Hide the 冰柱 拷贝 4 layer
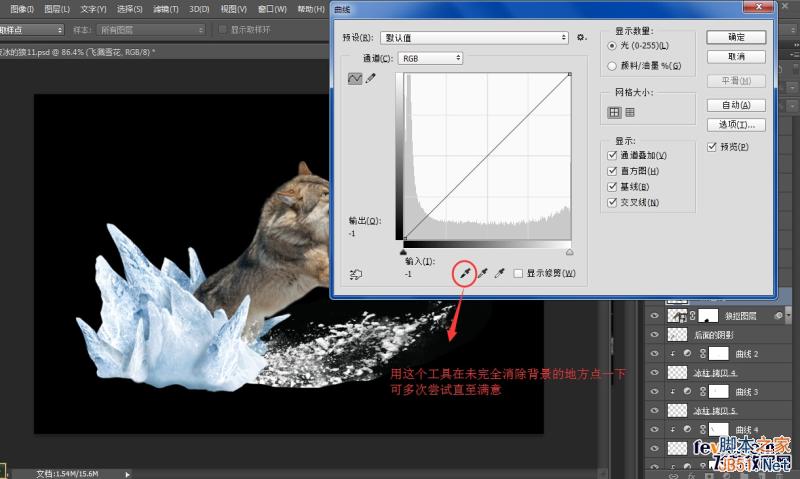The width and height of the screenshot is (800, 479). click(x=655, y=372)
